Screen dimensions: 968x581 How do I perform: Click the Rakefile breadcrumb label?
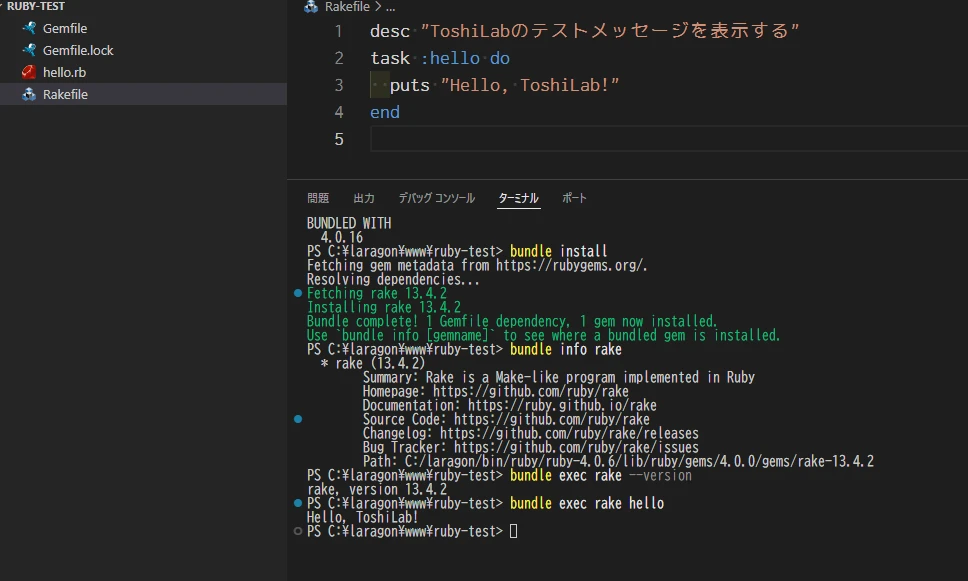pyautogui.click(x=347, y=7)
